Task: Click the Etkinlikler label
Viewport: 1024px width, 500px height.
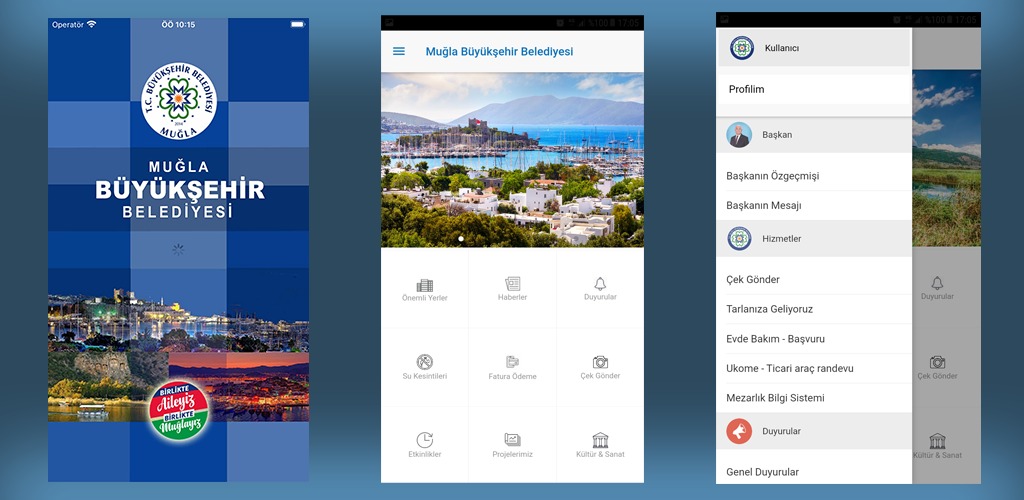Action: (424, 454)
